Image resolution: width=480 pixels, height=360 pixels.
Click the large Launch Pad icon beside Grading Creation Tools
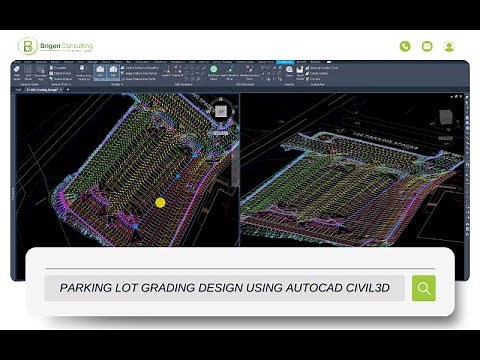coord(300,72)
